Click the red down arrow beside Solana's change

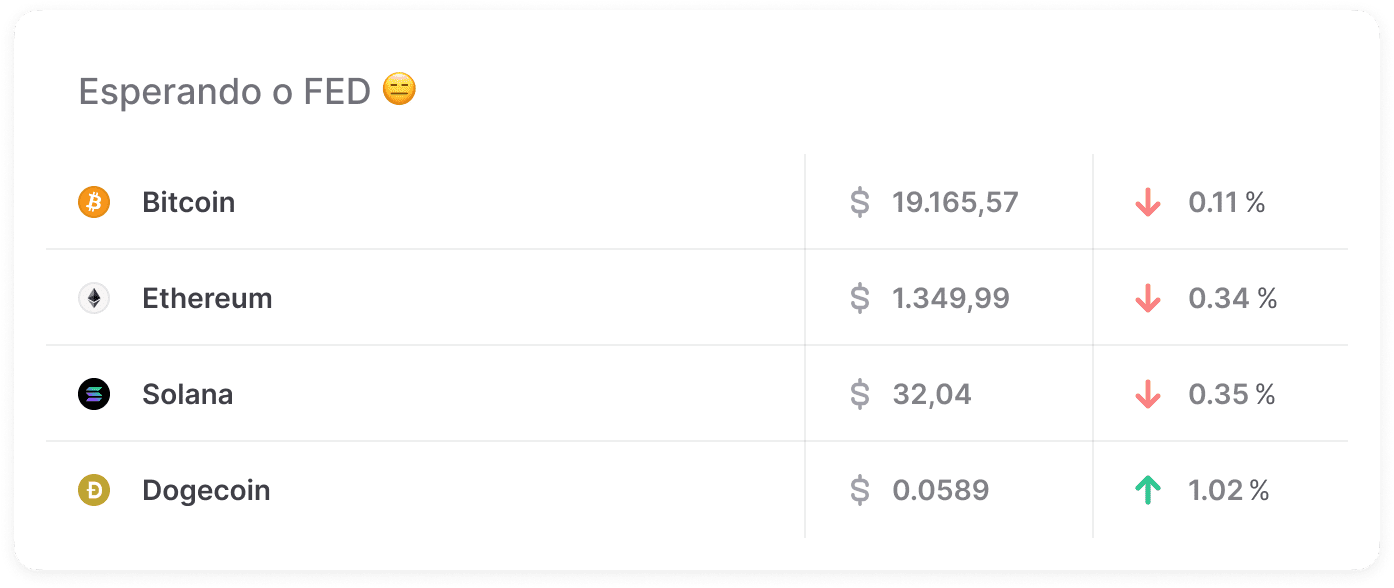point(1148,393)
